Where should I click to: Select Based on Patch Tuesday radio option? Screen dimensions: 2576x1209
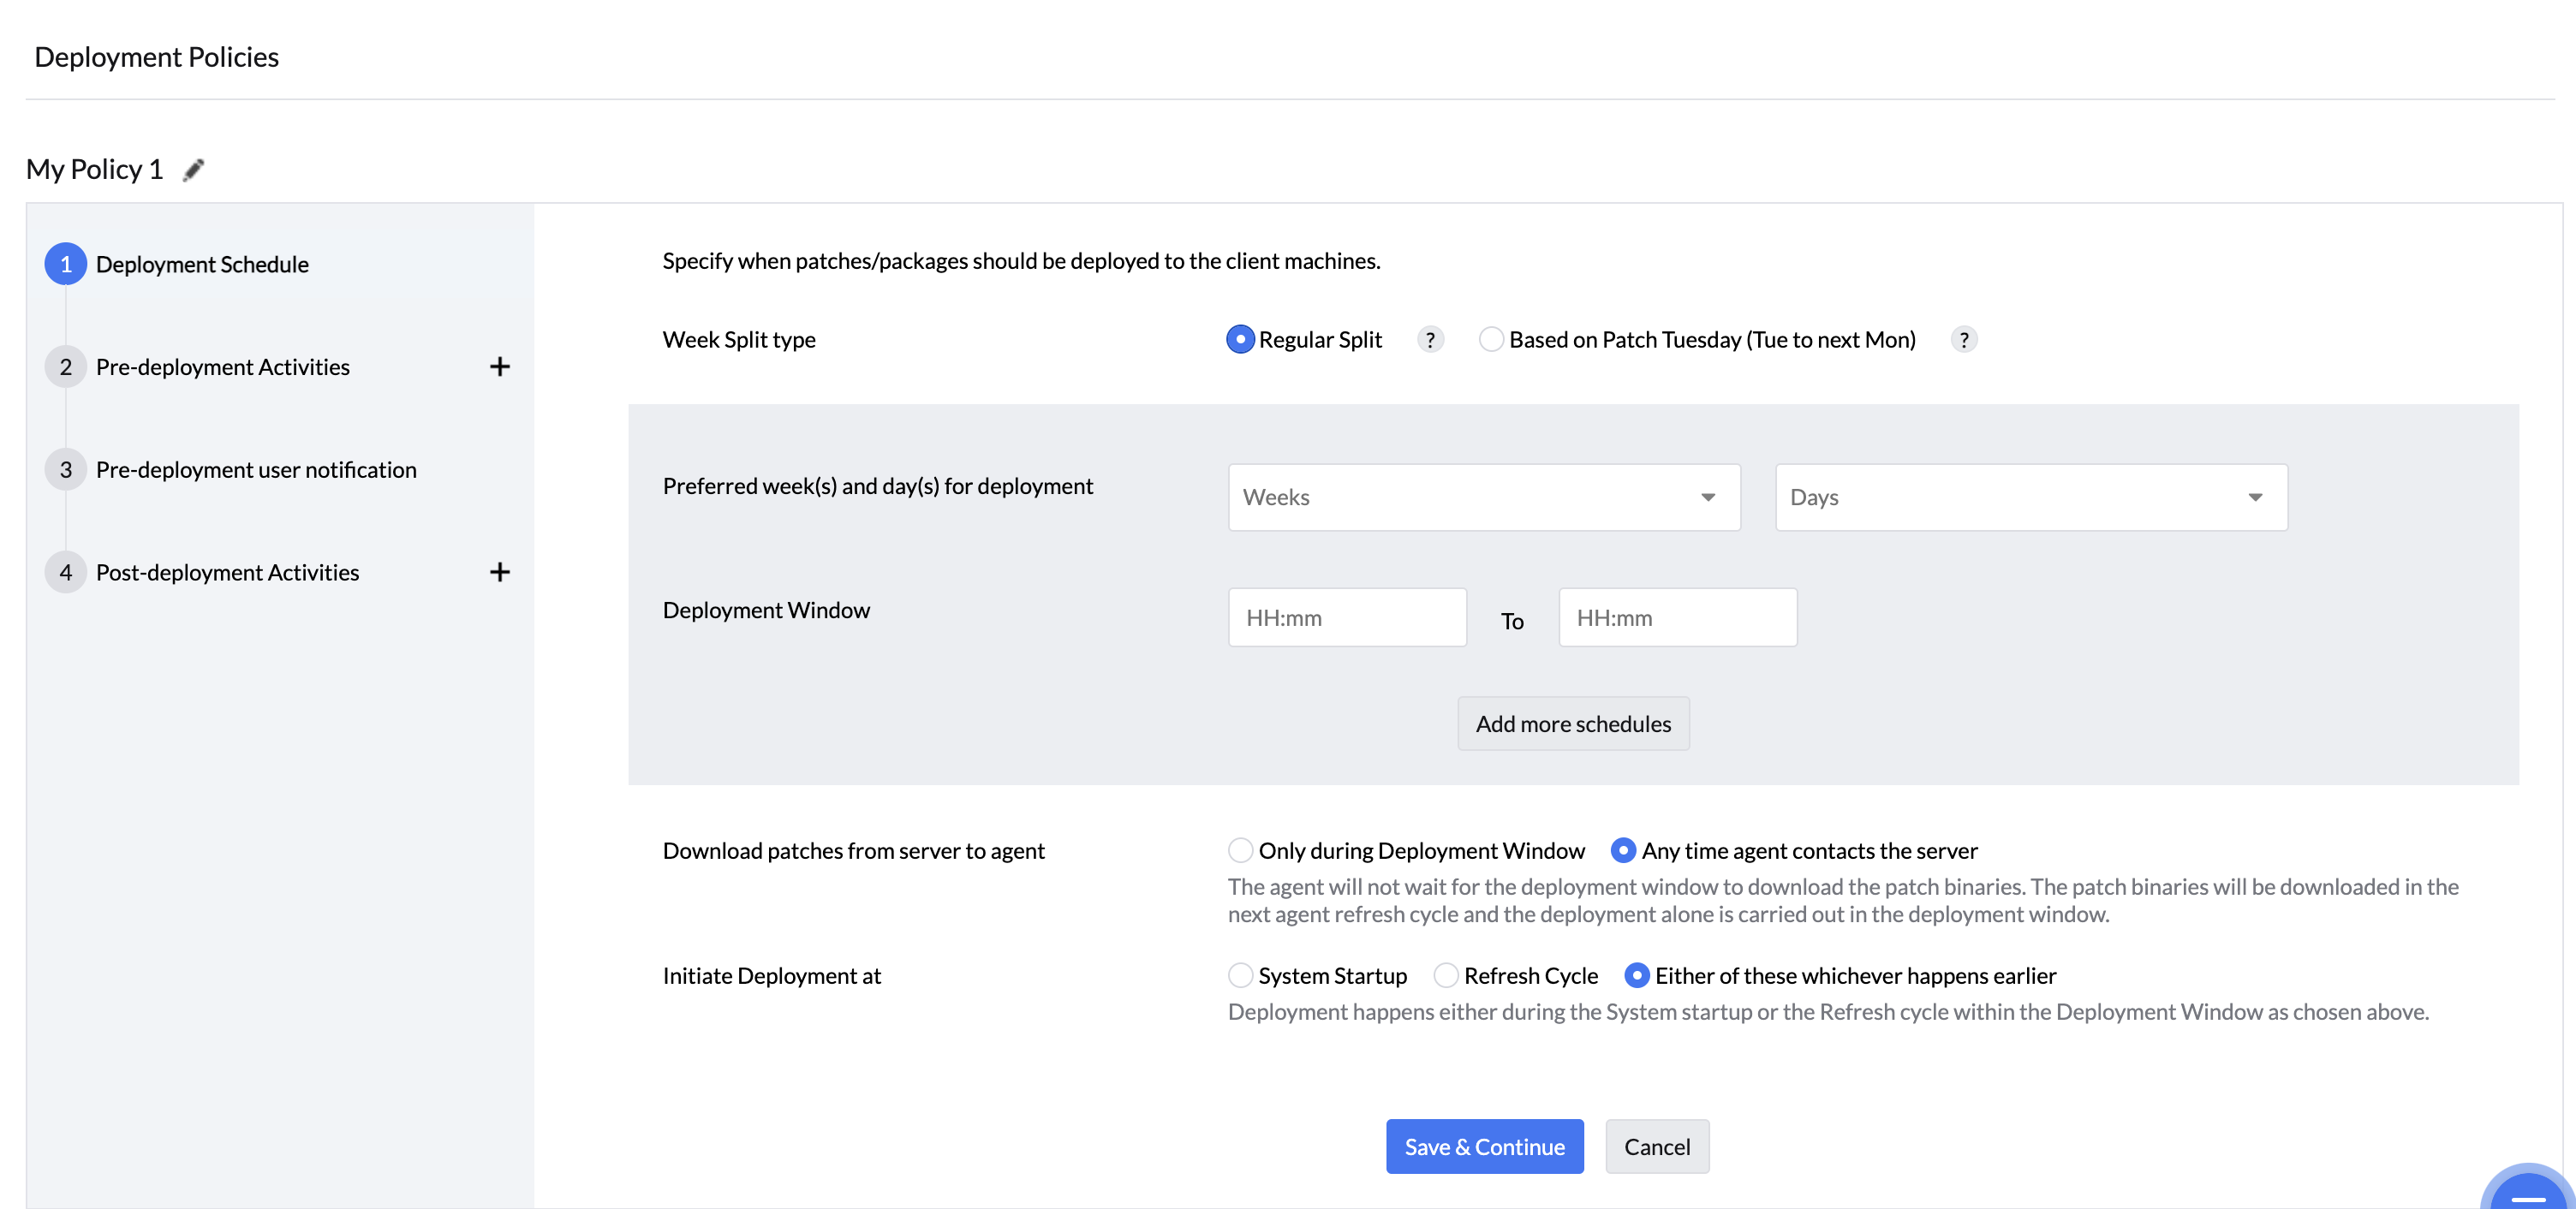coord(1491,340)
